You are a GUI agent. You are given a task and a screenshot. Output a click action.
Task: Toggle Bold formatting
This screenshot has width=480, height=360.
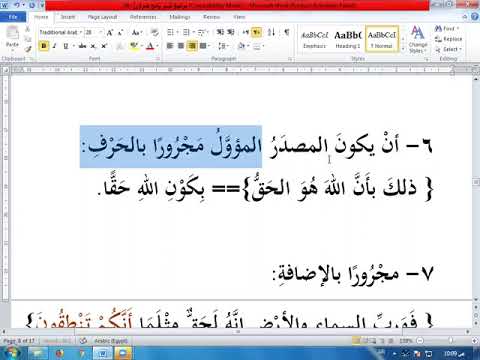pos(44,46)
